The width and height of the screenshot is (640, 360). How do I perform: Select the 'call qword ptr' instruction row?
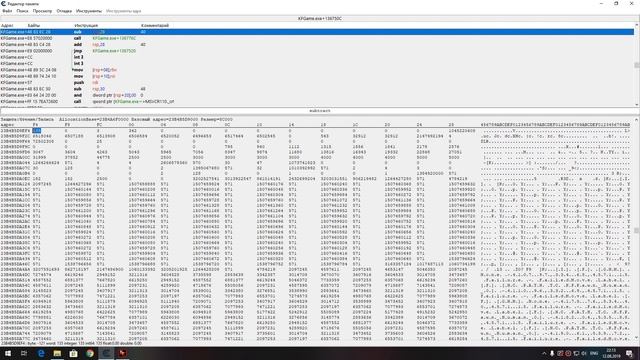(x=317, y=101)
